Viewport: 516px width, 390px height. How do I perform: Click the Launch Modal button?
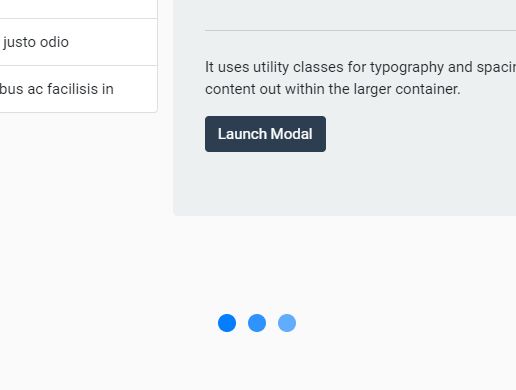point(265,134)
